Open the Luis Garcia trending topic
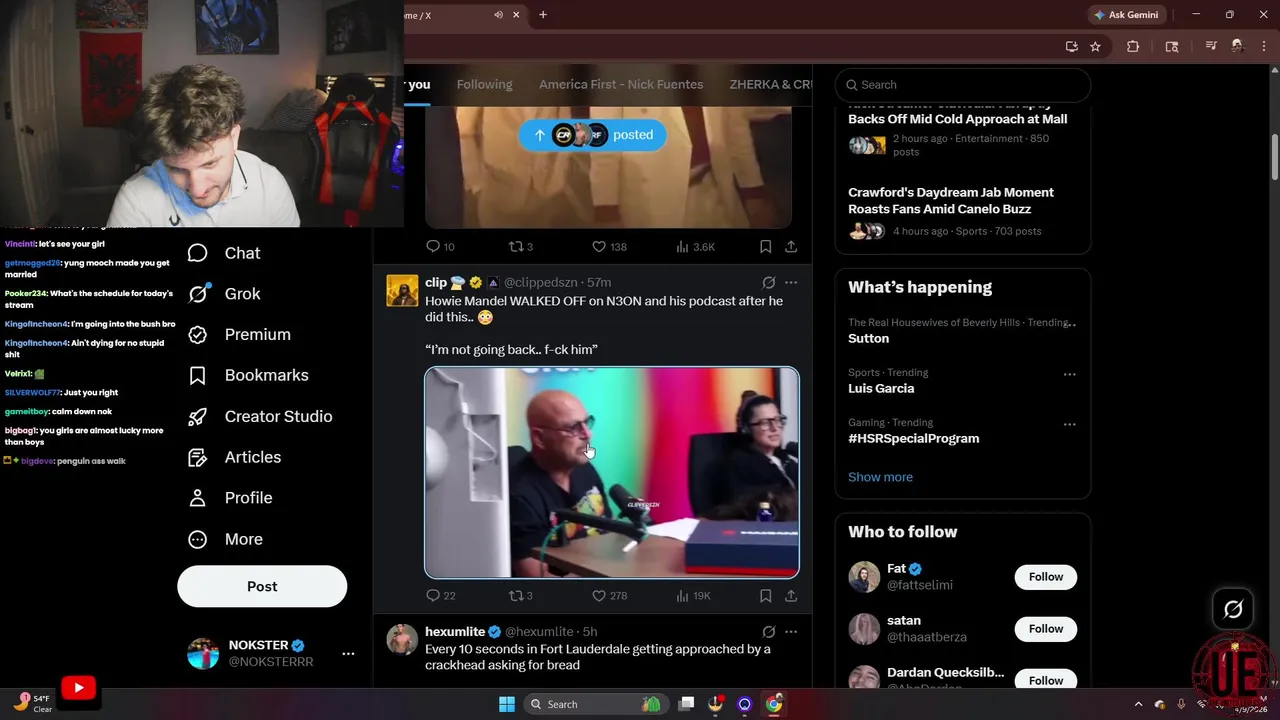The image size is (1280, 720). tap(881, 388)
